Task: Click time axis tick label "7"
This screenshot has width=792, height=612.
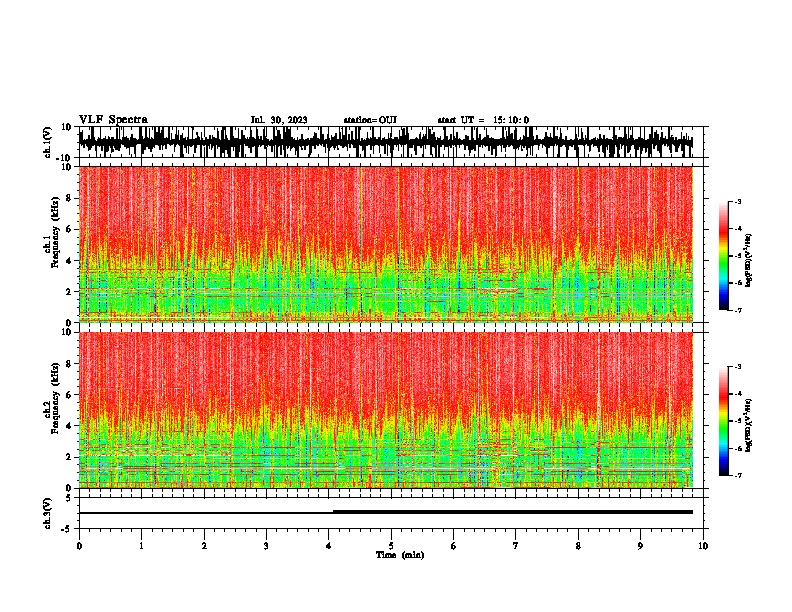Action: tap(516, 546)
